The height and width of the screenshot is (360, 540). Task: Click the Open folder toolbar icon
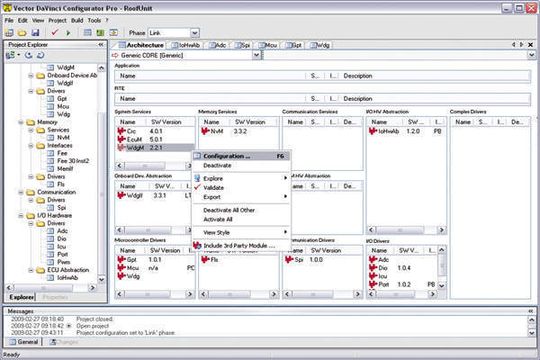pyautogui.click(x=22, y=33)
